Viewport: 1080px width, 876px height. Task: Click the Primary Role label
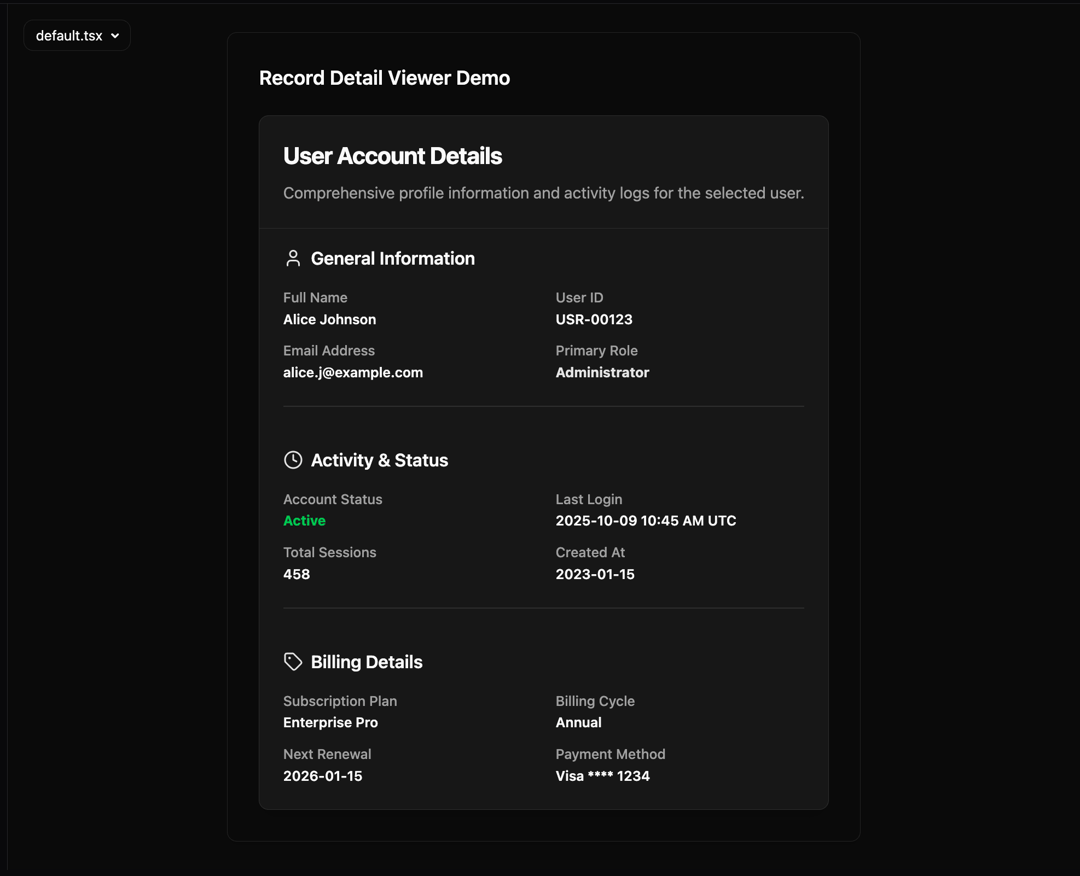click(596, 351)
